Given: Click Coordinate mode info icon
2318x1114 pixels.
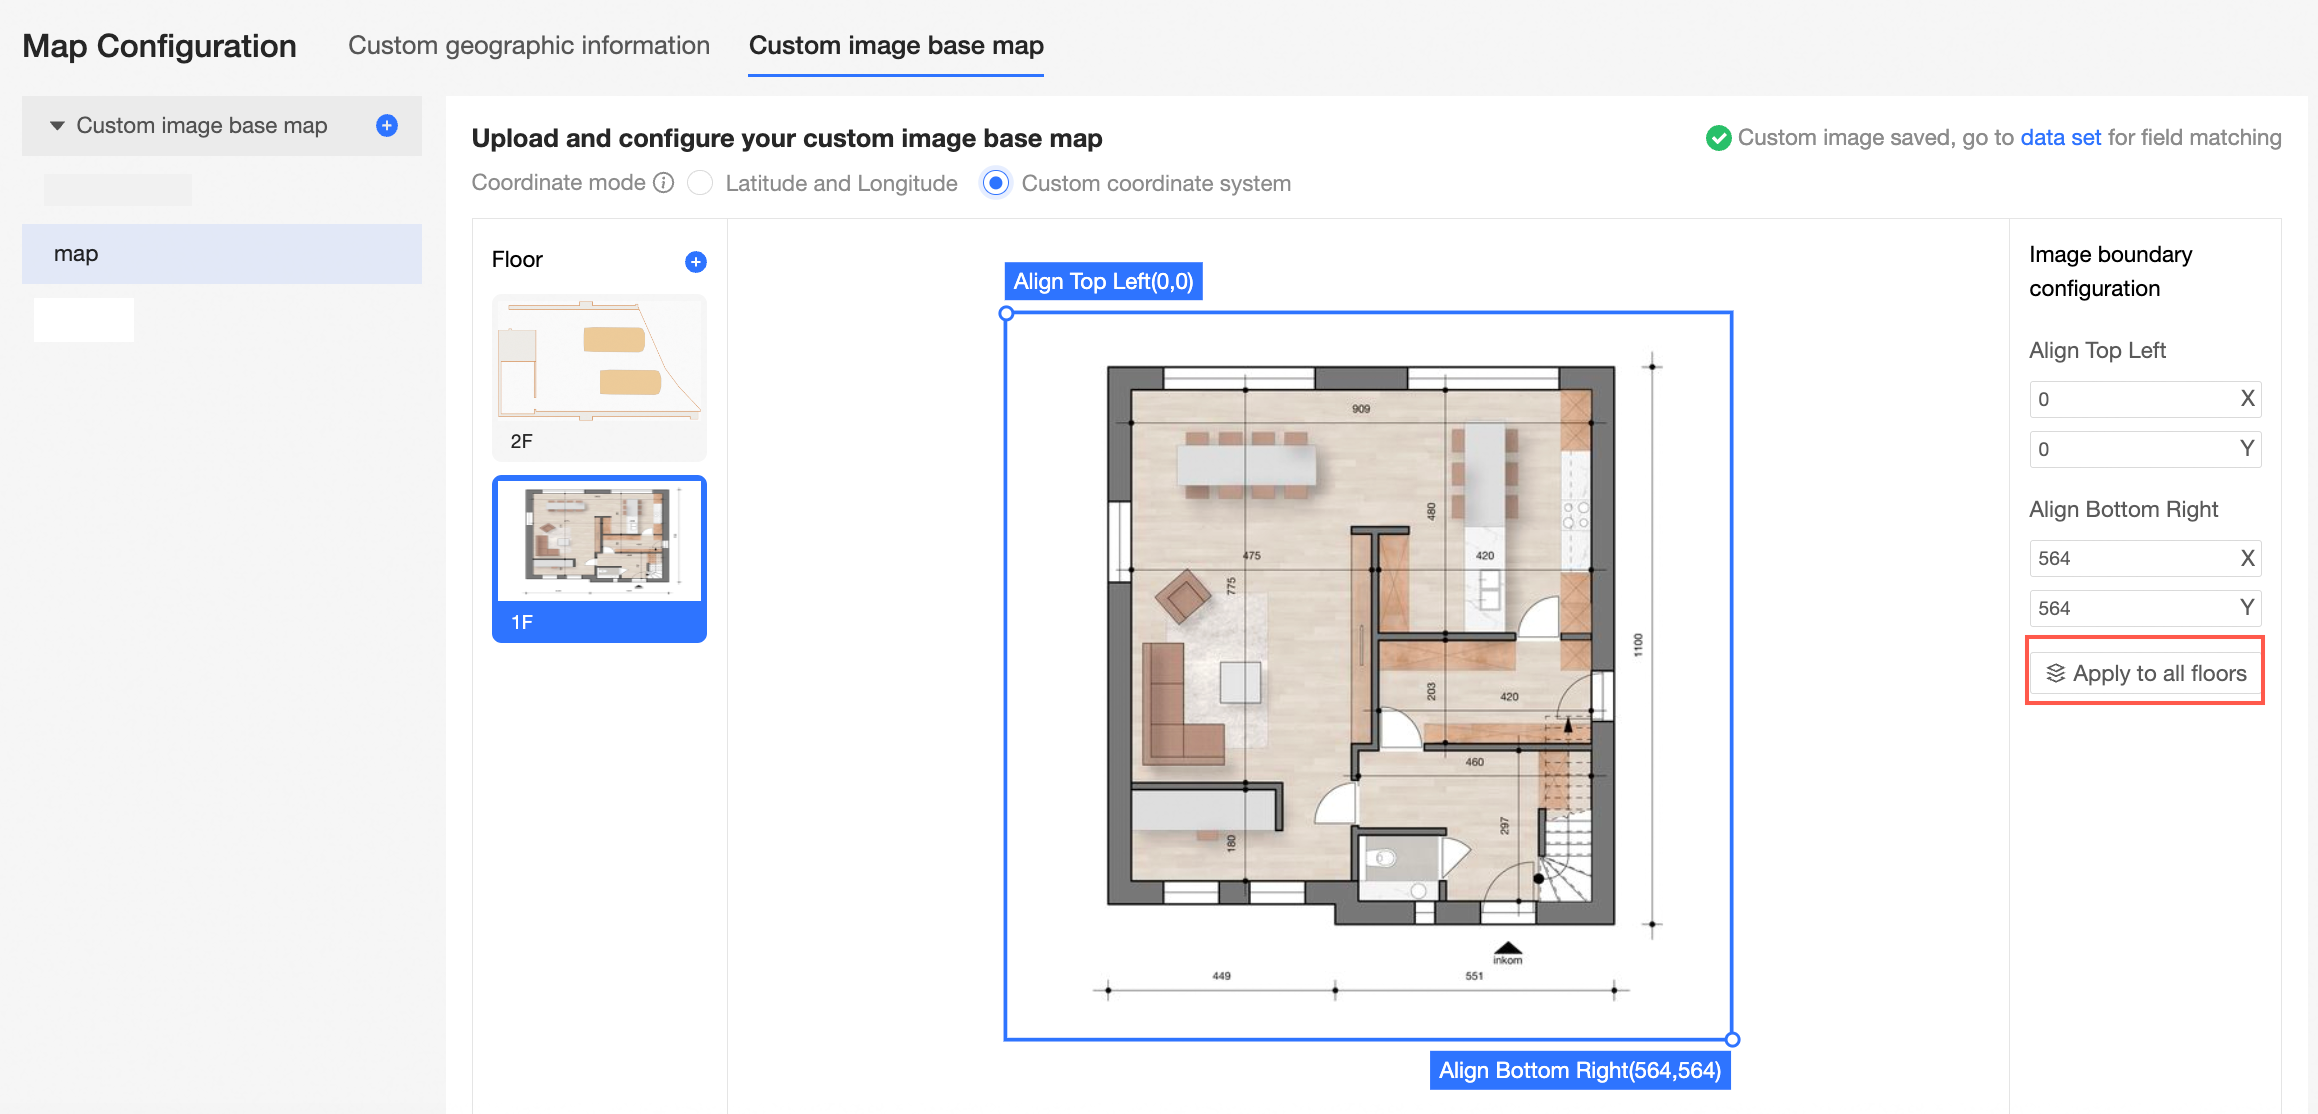Looking at the screenshot, I should 664,183.
